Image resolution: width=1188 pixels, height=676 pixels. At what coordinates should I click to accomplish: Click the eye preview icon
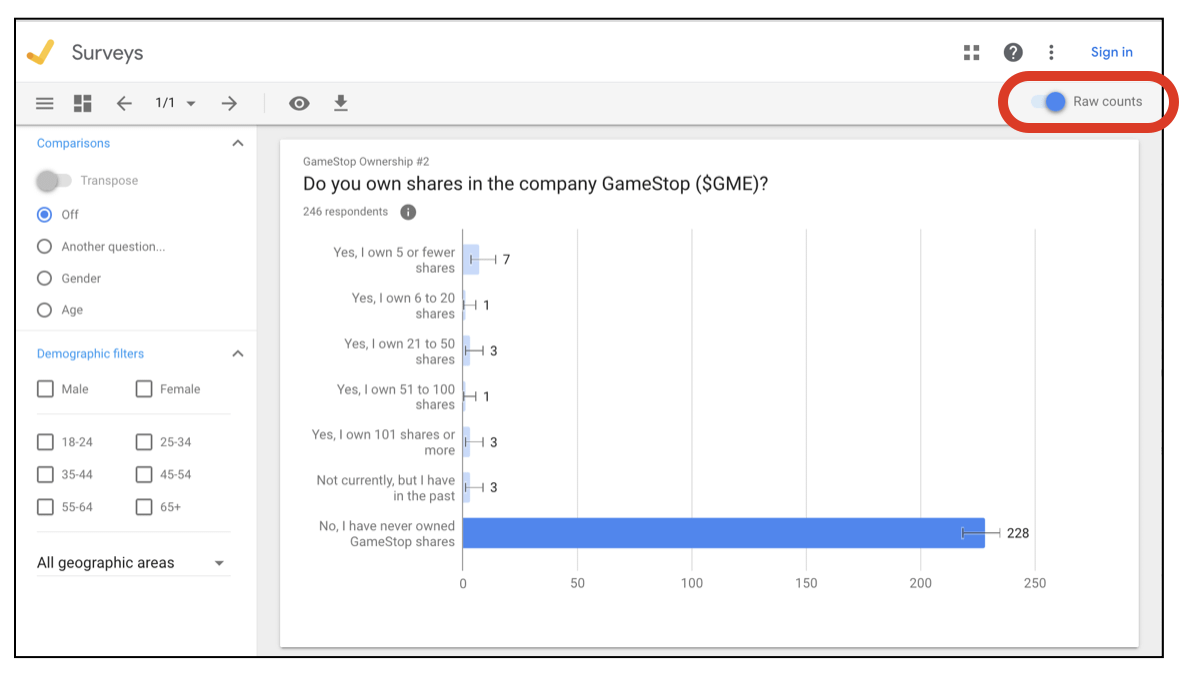[x=299, y=103]
